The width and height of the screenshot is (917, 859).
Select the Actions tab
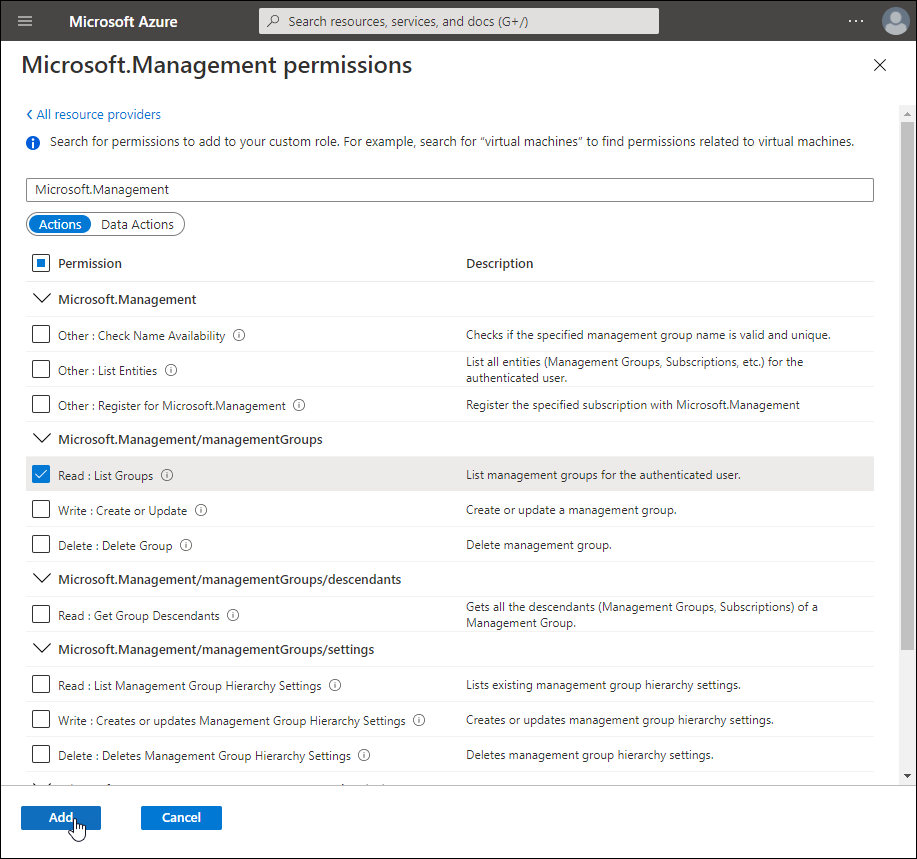pyautogui.click(x=60, y=225)
